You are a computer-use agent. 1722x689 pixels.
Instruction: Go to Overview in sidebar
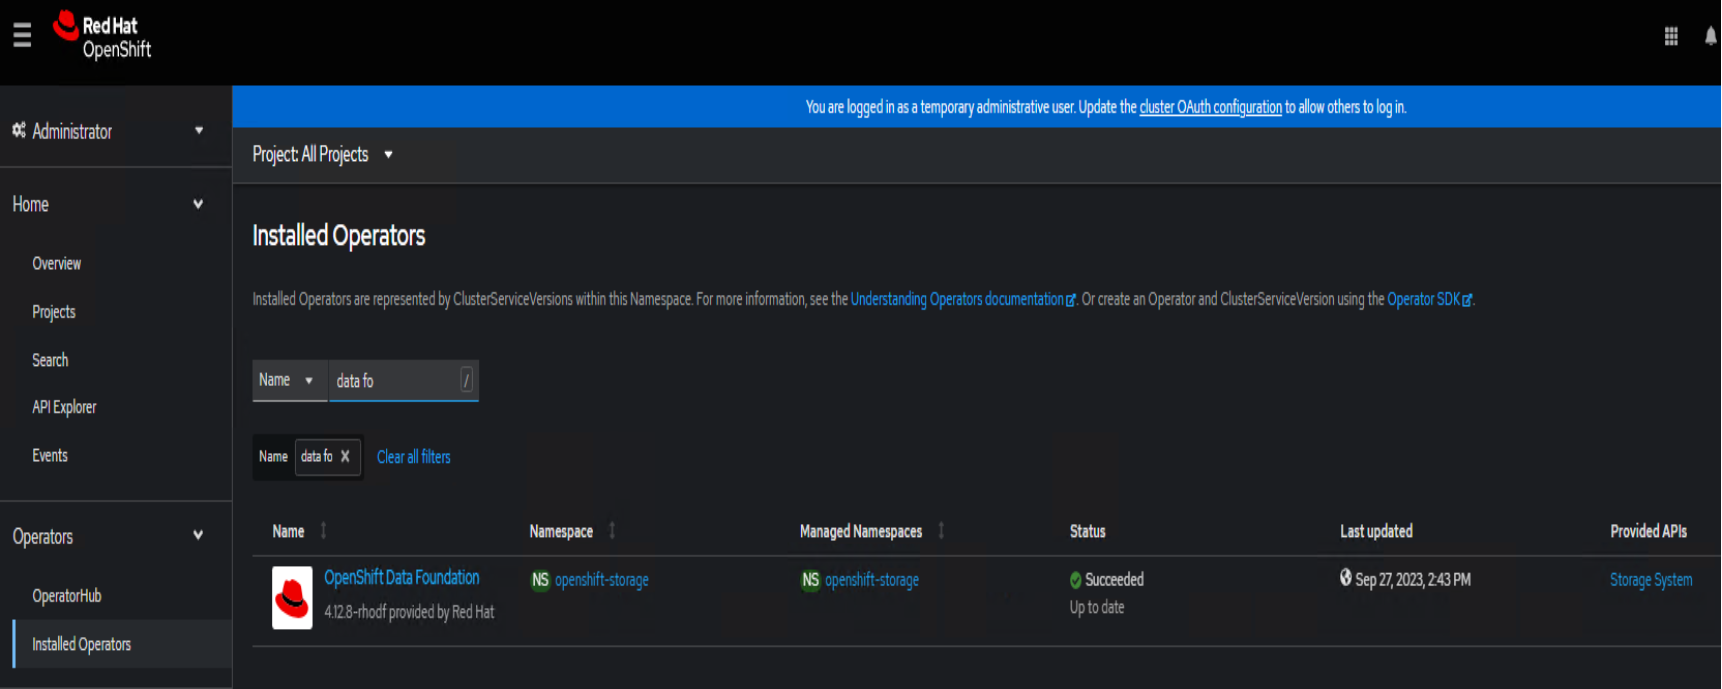57,264
